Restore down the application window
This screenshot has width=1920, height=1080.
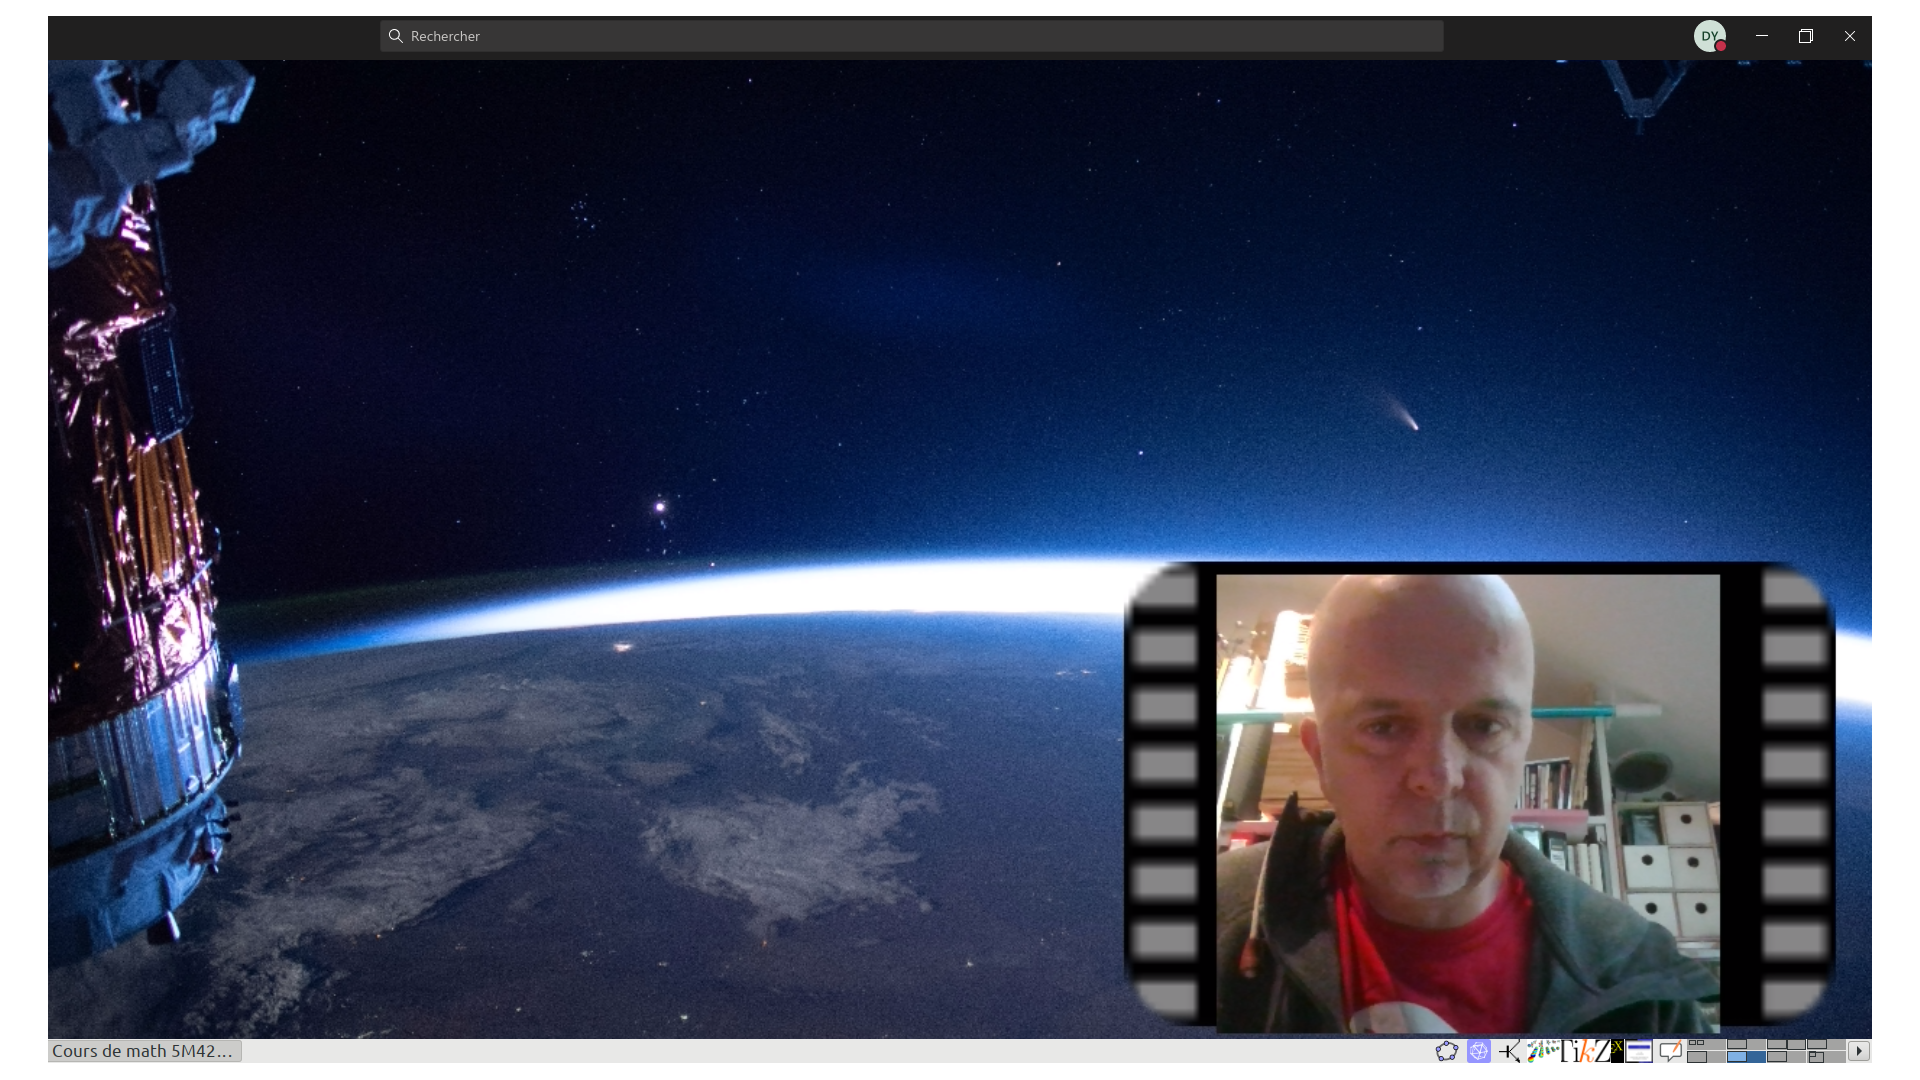pyautogui.click(x=1806, y=36)
